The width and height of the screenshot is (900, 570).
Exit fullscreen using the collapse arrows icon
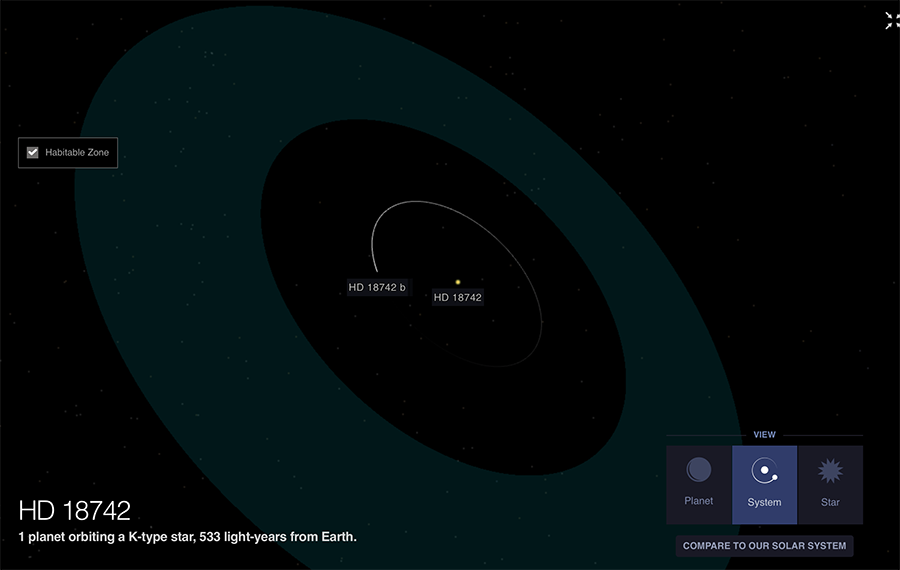pos(892,21)
